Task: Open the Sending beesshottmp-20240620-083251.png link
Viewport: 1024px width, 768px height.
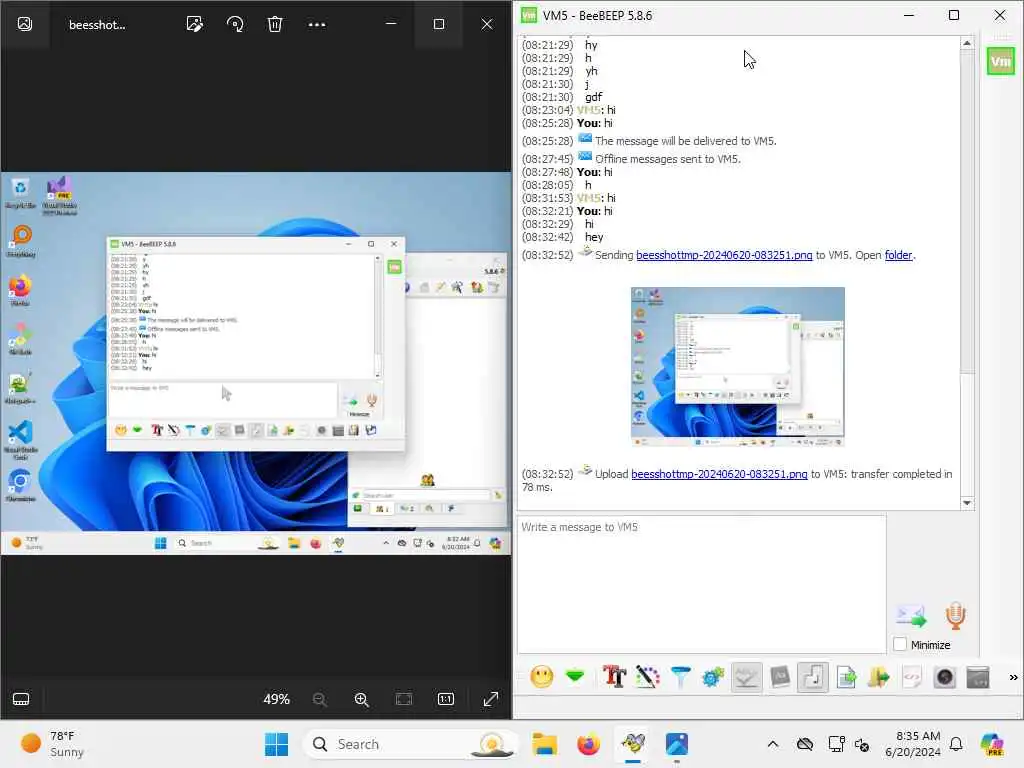Action: [x=724, y=255]
